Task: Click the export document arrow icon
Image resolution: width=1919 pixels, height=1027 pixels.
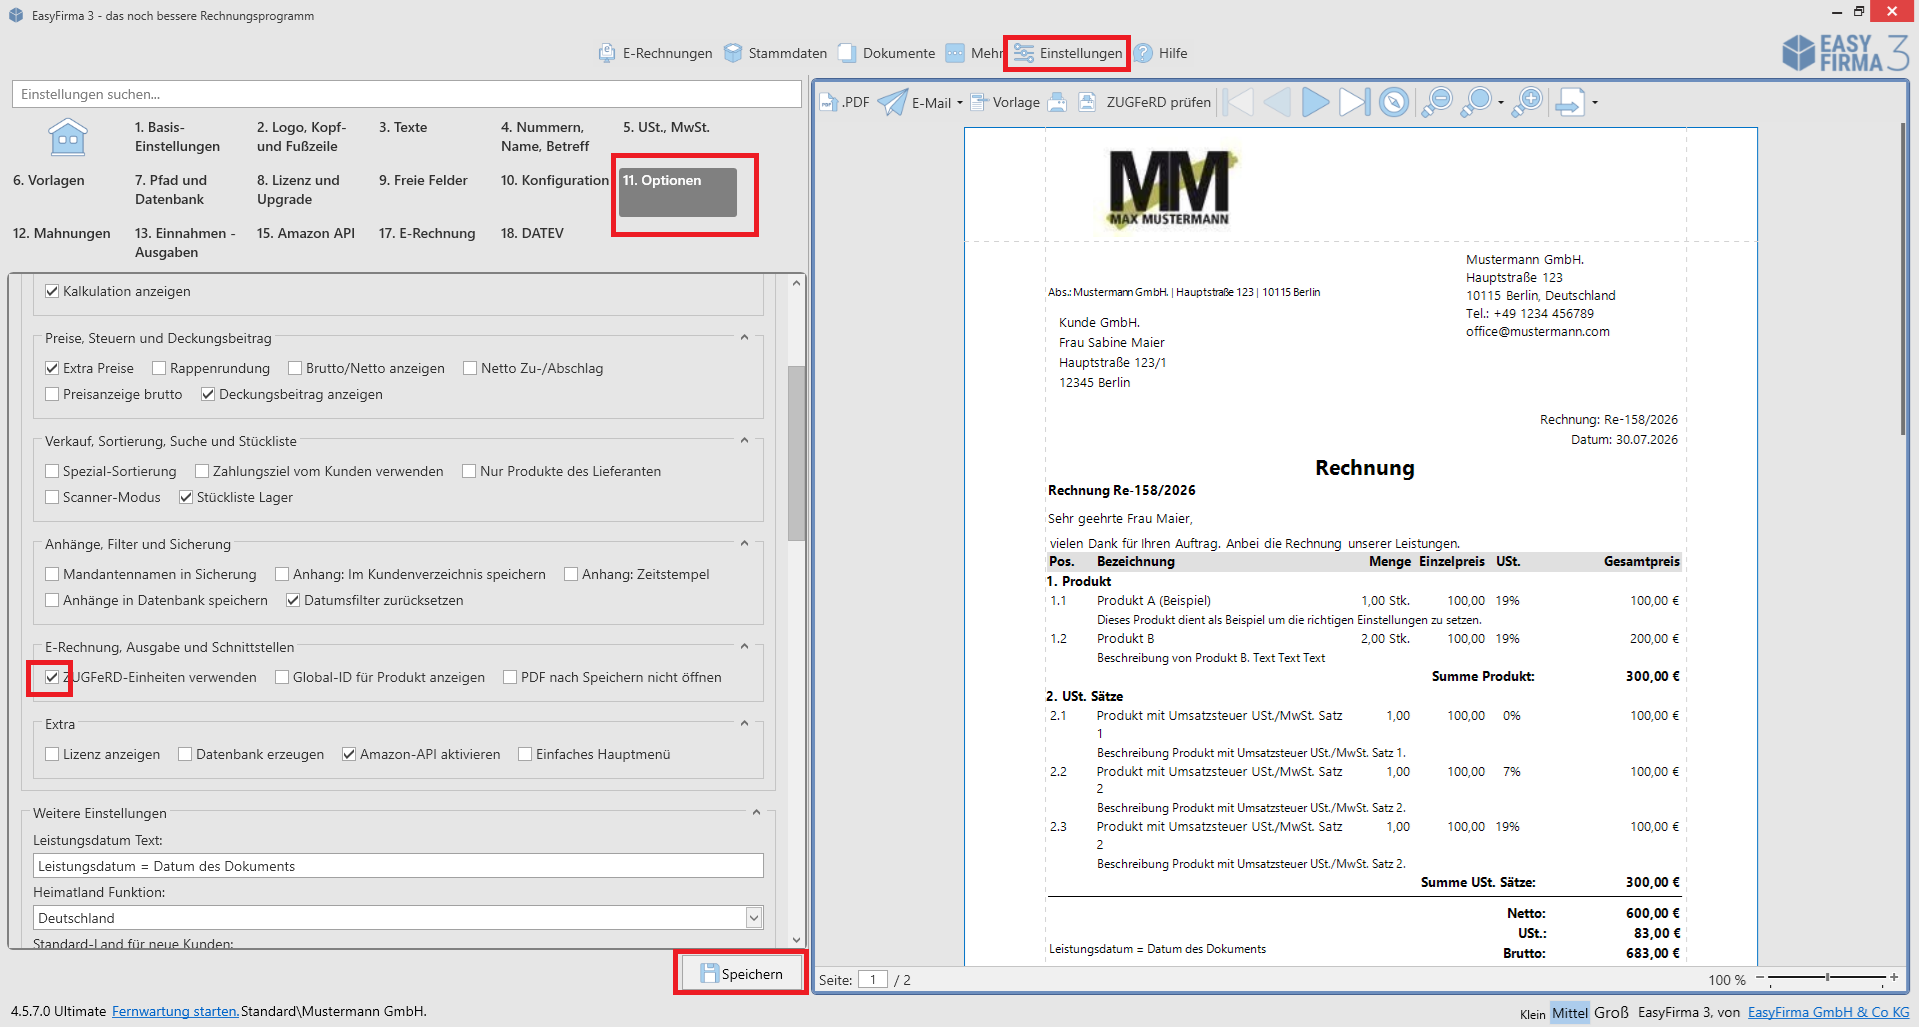Action: click(1570, 102)
